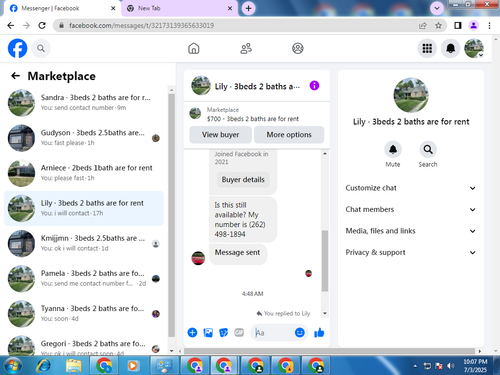Viewport: 500px width, 375px height.
Task: Open the Windows Start button
Action: click(x=13, y=366)
